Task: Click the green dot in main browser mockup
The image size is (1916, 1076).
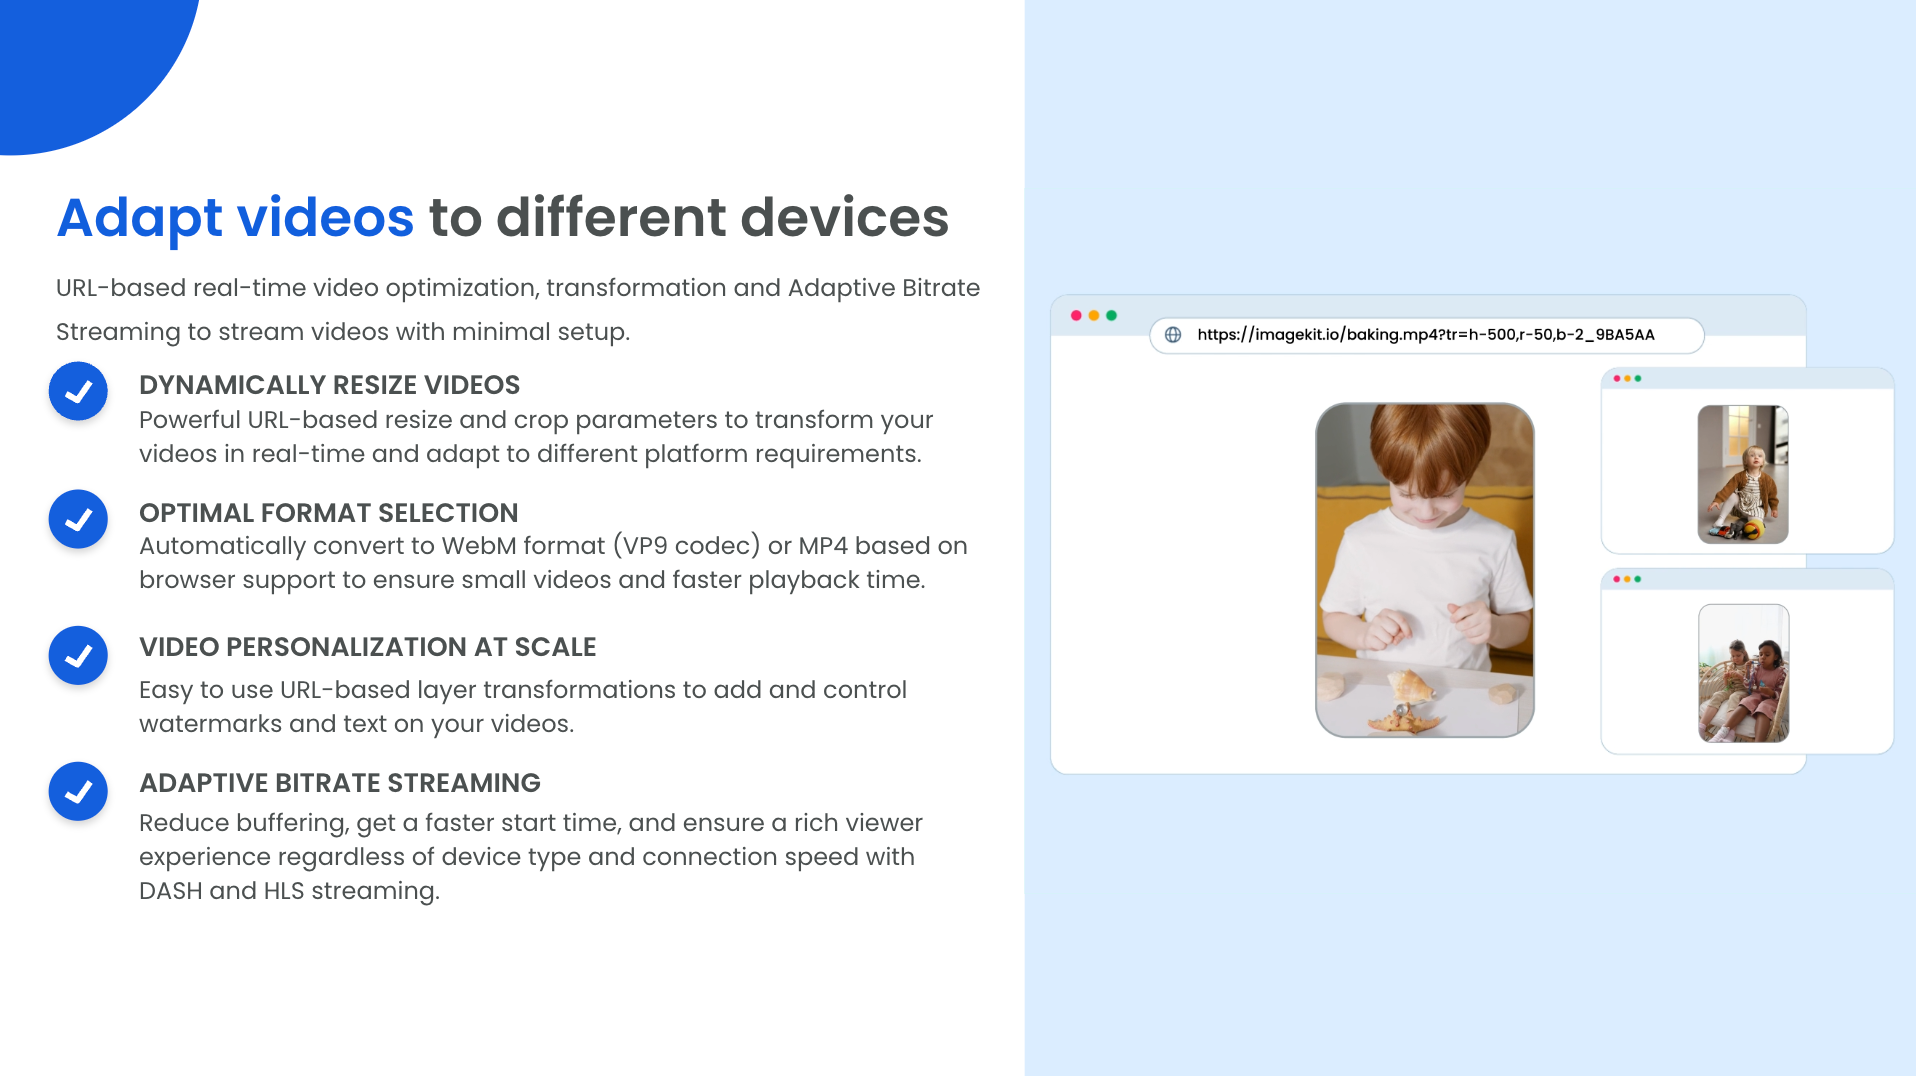Action: pyautogui.click(x=1111, y=315)
